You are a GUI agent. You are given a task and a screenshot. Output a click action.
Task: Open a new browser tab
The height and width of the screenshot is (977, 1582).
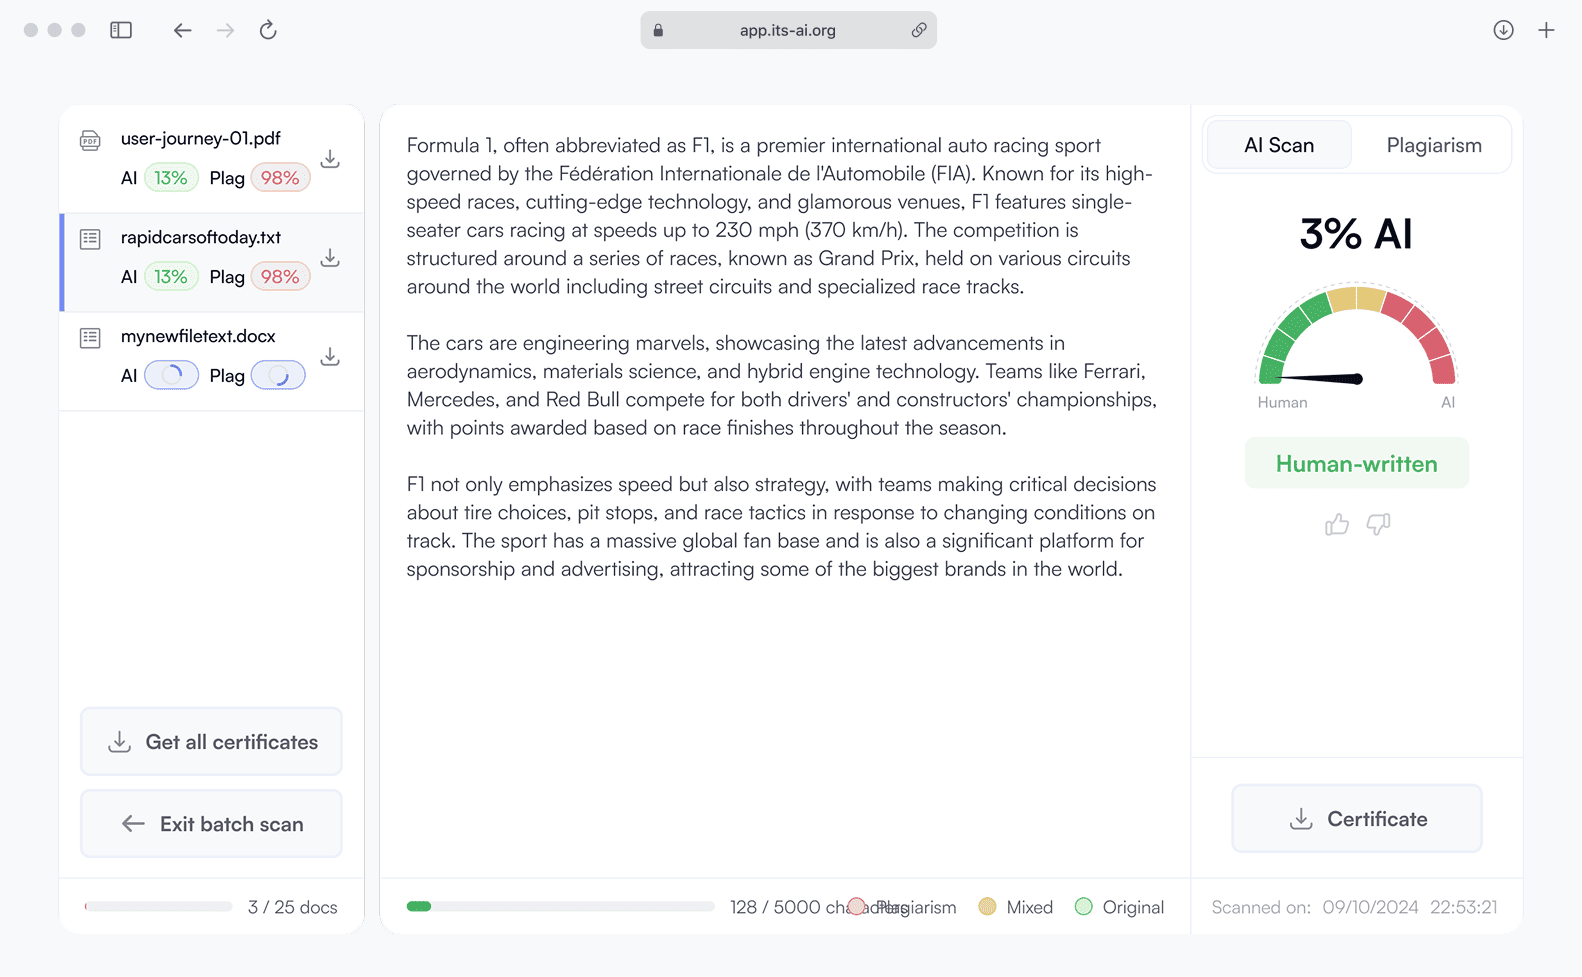point(1546,30)
